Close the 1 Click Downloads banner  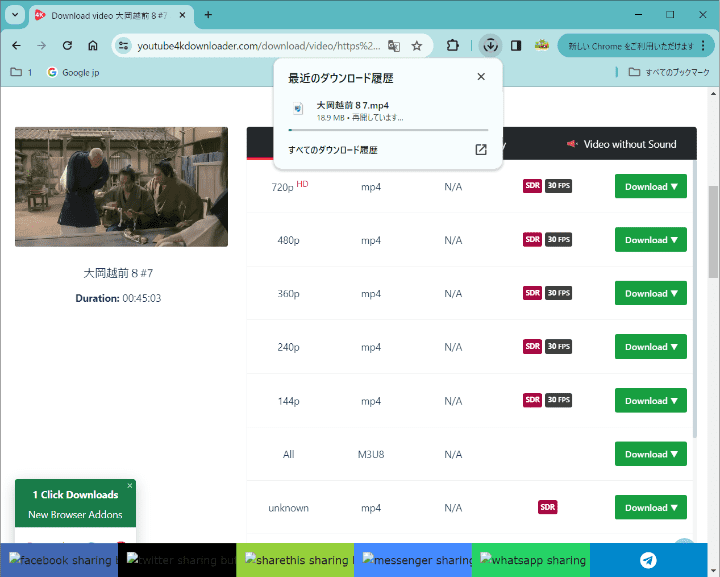pyautogui.click(x=129, y=486)
